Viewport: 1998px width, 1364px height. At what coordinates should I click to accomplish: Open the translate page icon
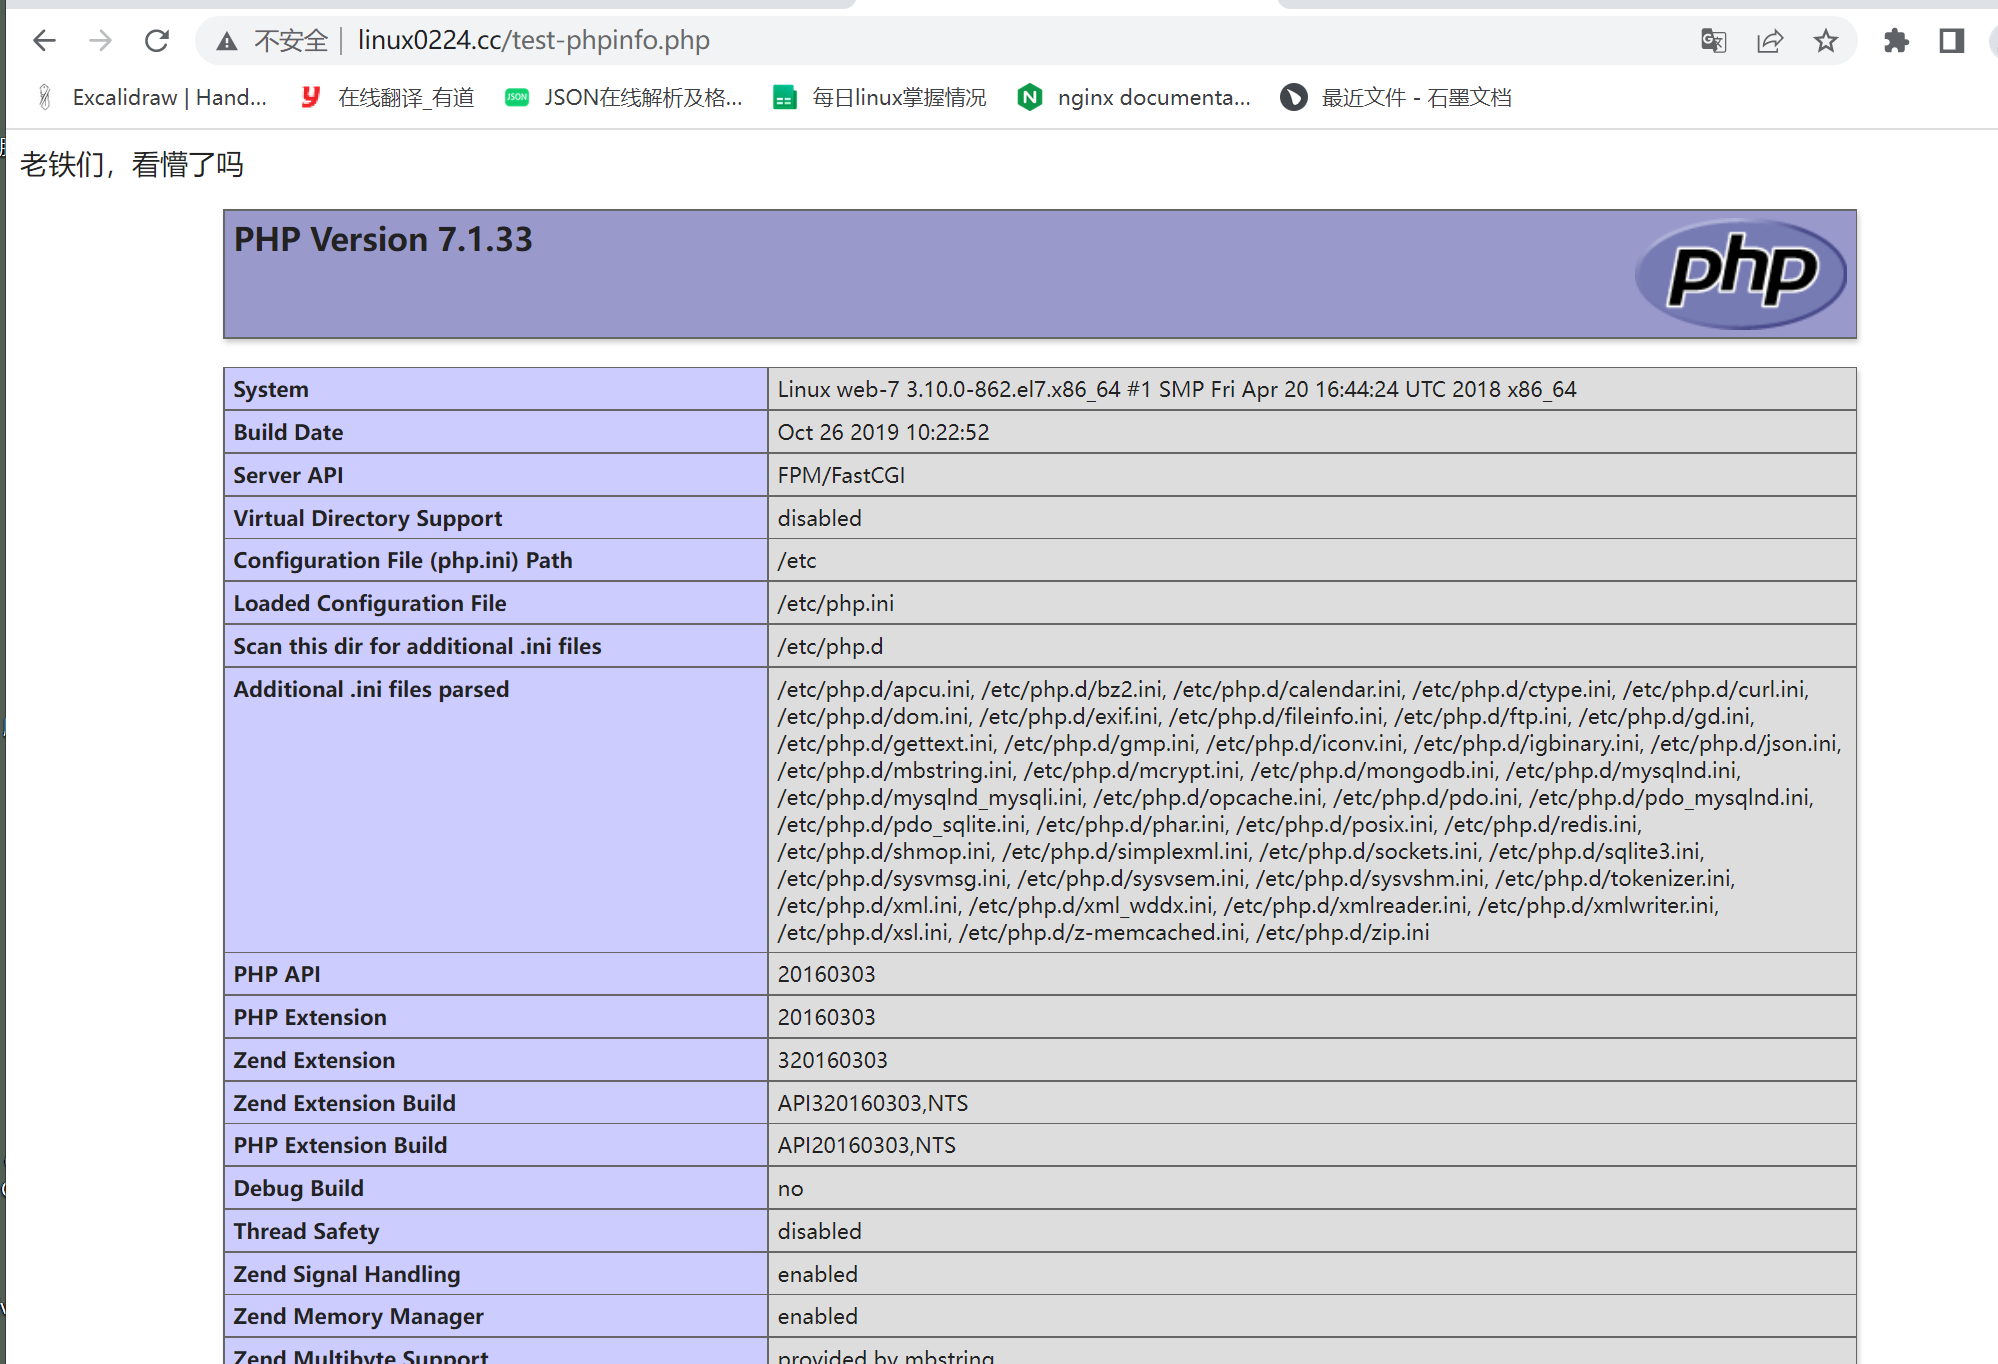[x=1713, y=41]
